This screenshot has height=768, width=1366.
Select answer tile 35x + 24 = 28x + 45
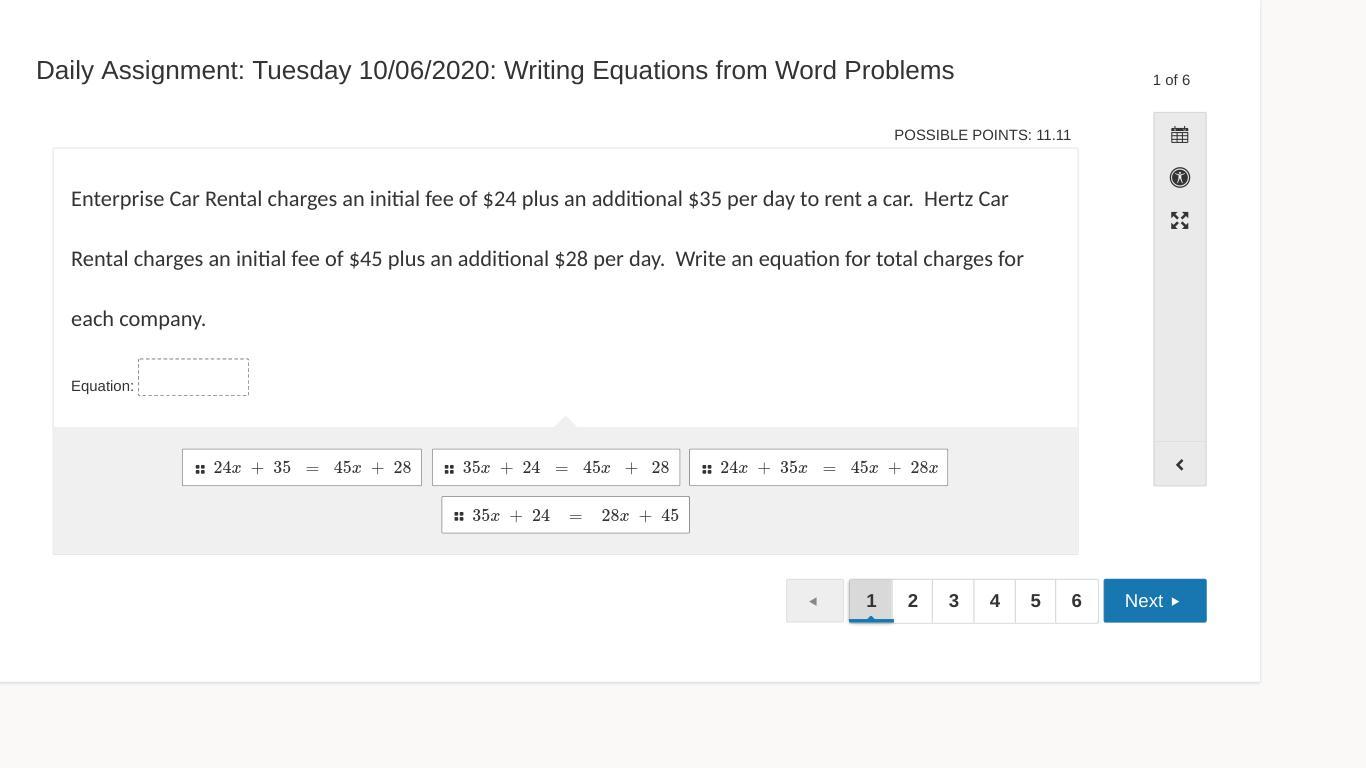coord(565,516)
